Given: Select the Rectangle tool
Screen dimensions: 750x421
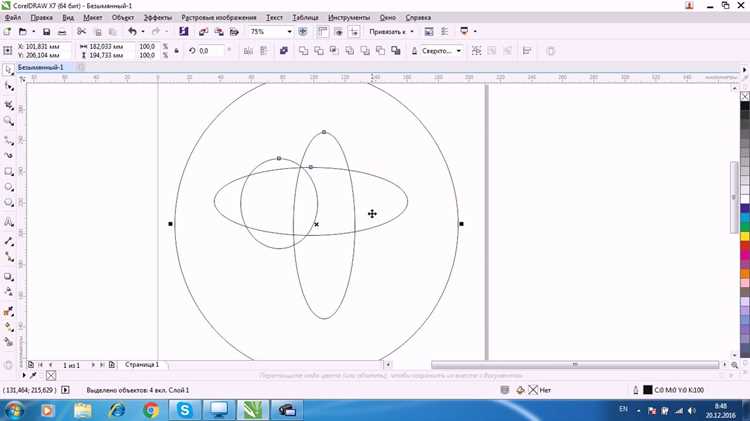Looking at the screenshot, I should (x=8, y=171).
